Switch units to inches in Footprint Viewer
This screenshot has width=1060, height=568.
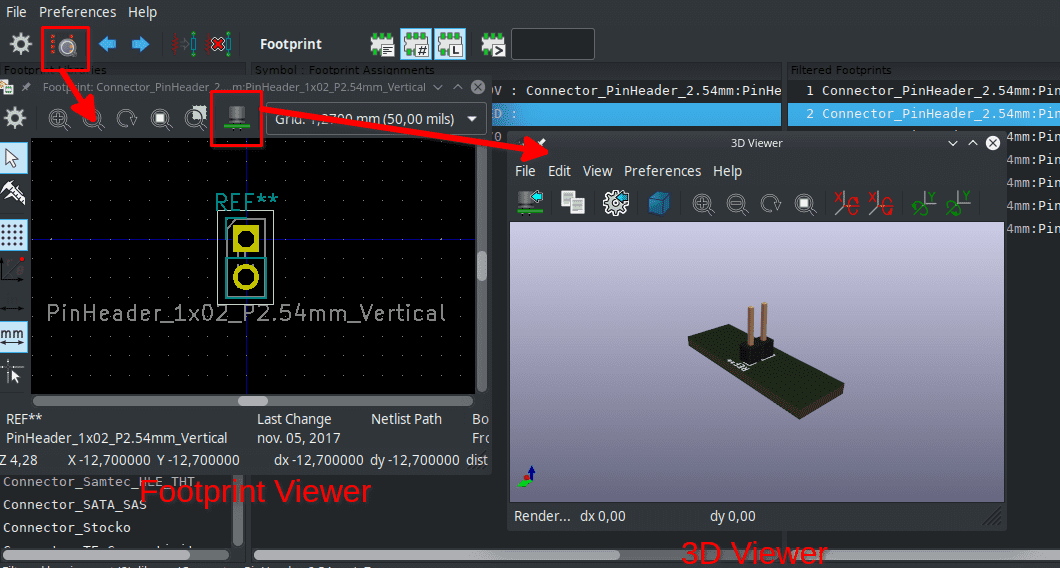pos(13,306)
